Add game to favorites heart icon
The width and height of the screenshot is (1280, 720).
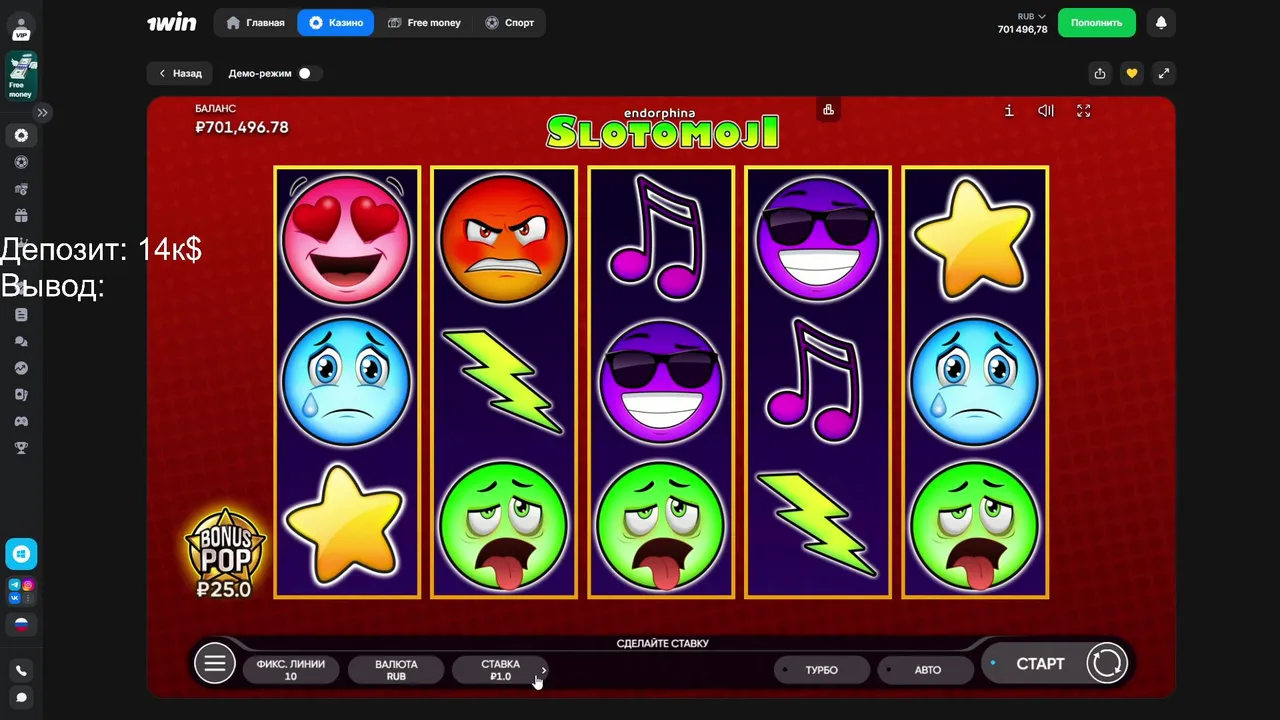click(x=1132, y=73)
